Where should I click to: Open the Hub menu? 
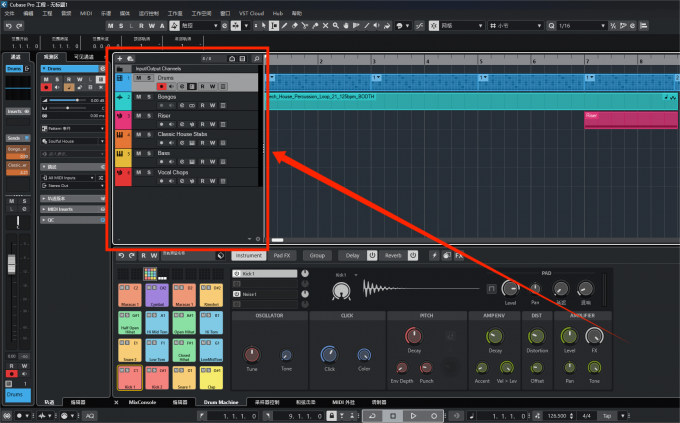tap(278, 13)
